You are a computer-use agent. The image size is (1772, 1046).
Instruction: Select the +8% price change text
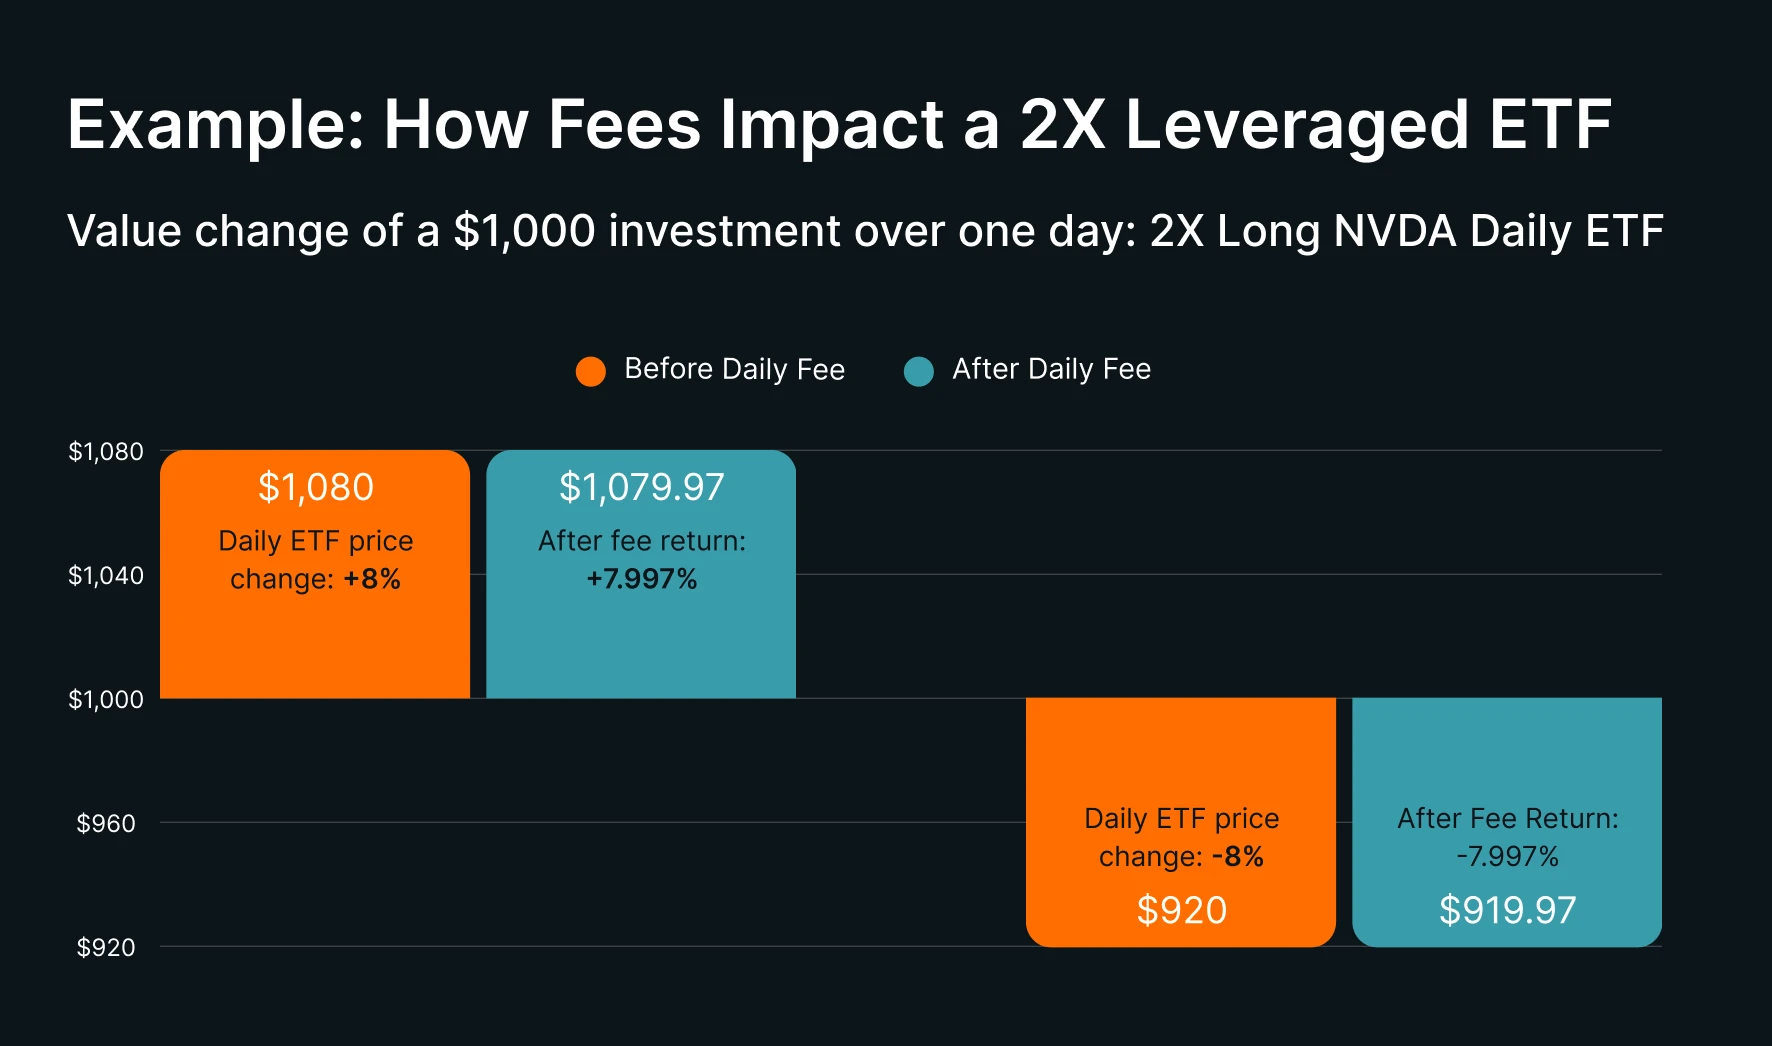[x=372, y=579]
